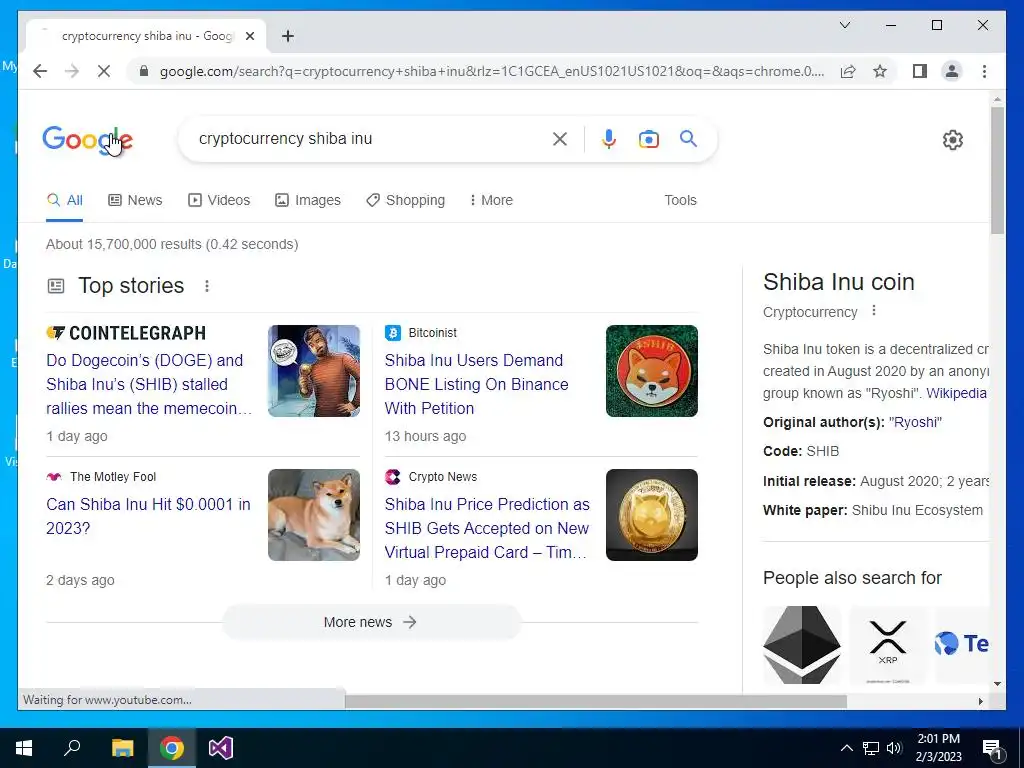Click the vertical page scrollbar
Viewport: 1024px width, 768px height.
click(997, 170)
